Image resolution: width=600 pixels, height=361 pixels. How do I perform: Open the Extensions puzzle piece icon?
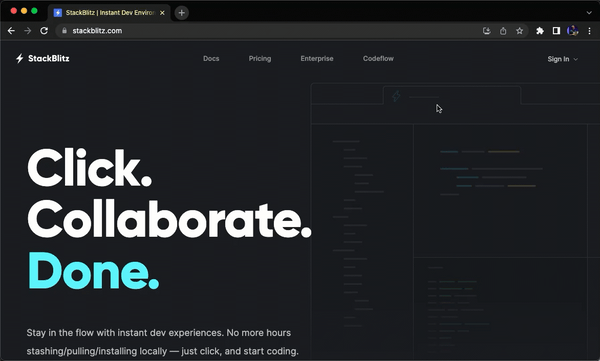click(x=540, y=31)
